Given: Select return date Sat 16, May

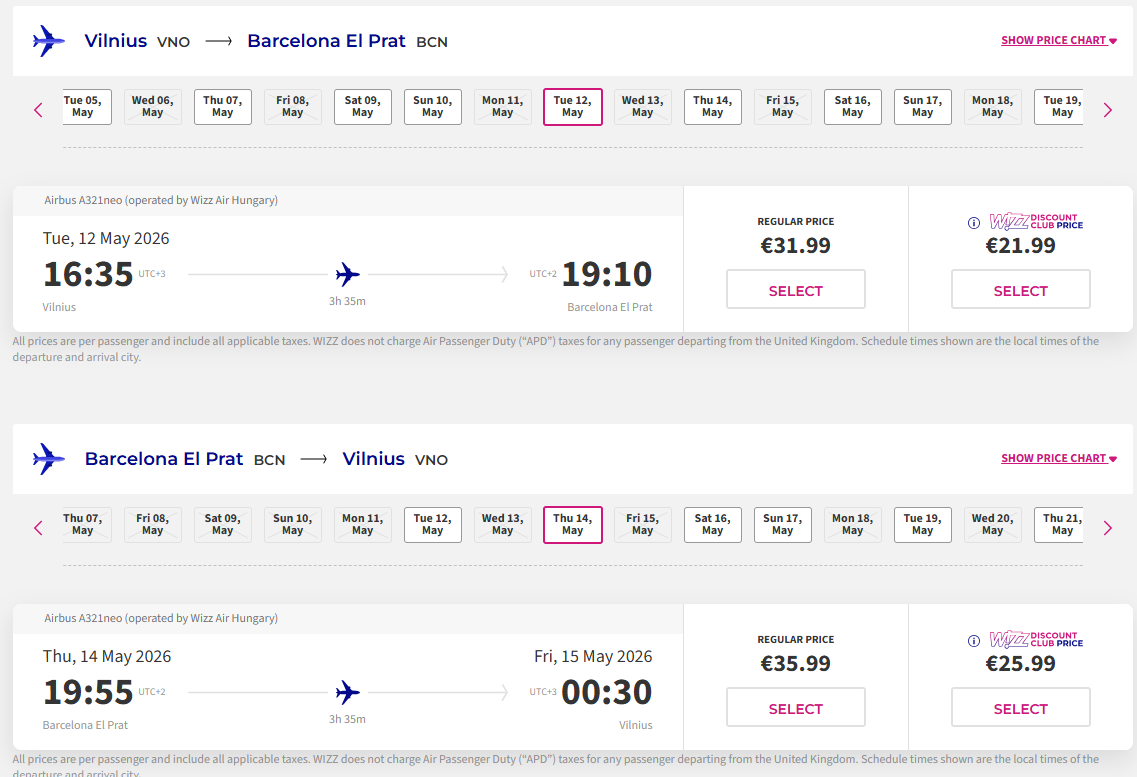Looking at the screenshot, I should [712, 525].
